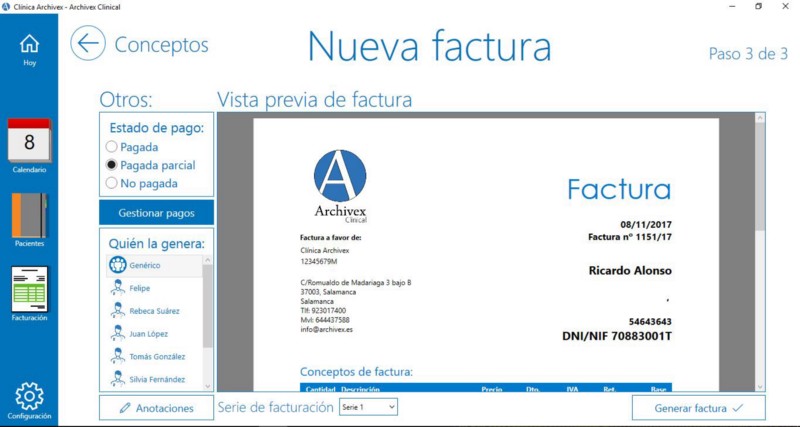Click 'Clínica Archivex' under Factura a favor de
The width and height of the screenshot is (800, 427).
coord(325,250)
